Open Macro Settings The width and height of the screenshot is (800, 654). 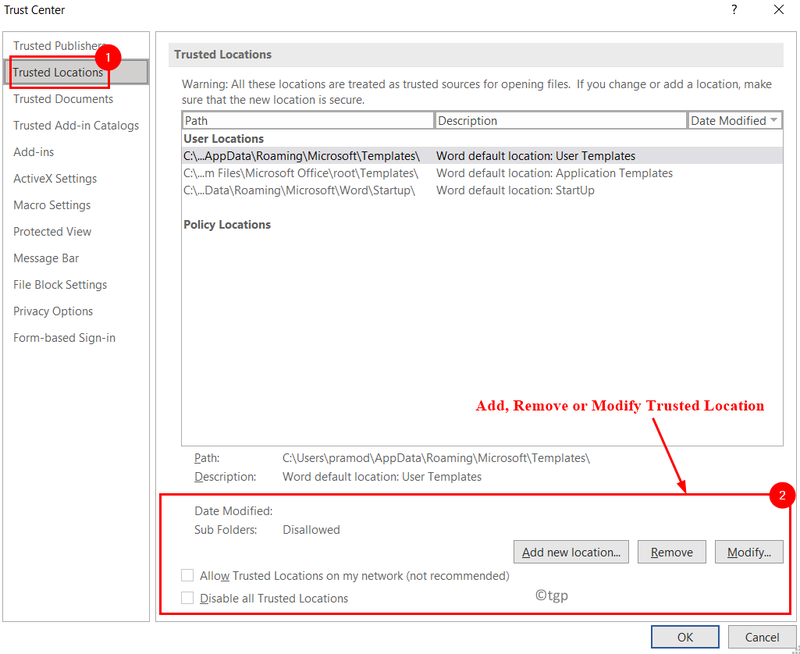(52, 205)
